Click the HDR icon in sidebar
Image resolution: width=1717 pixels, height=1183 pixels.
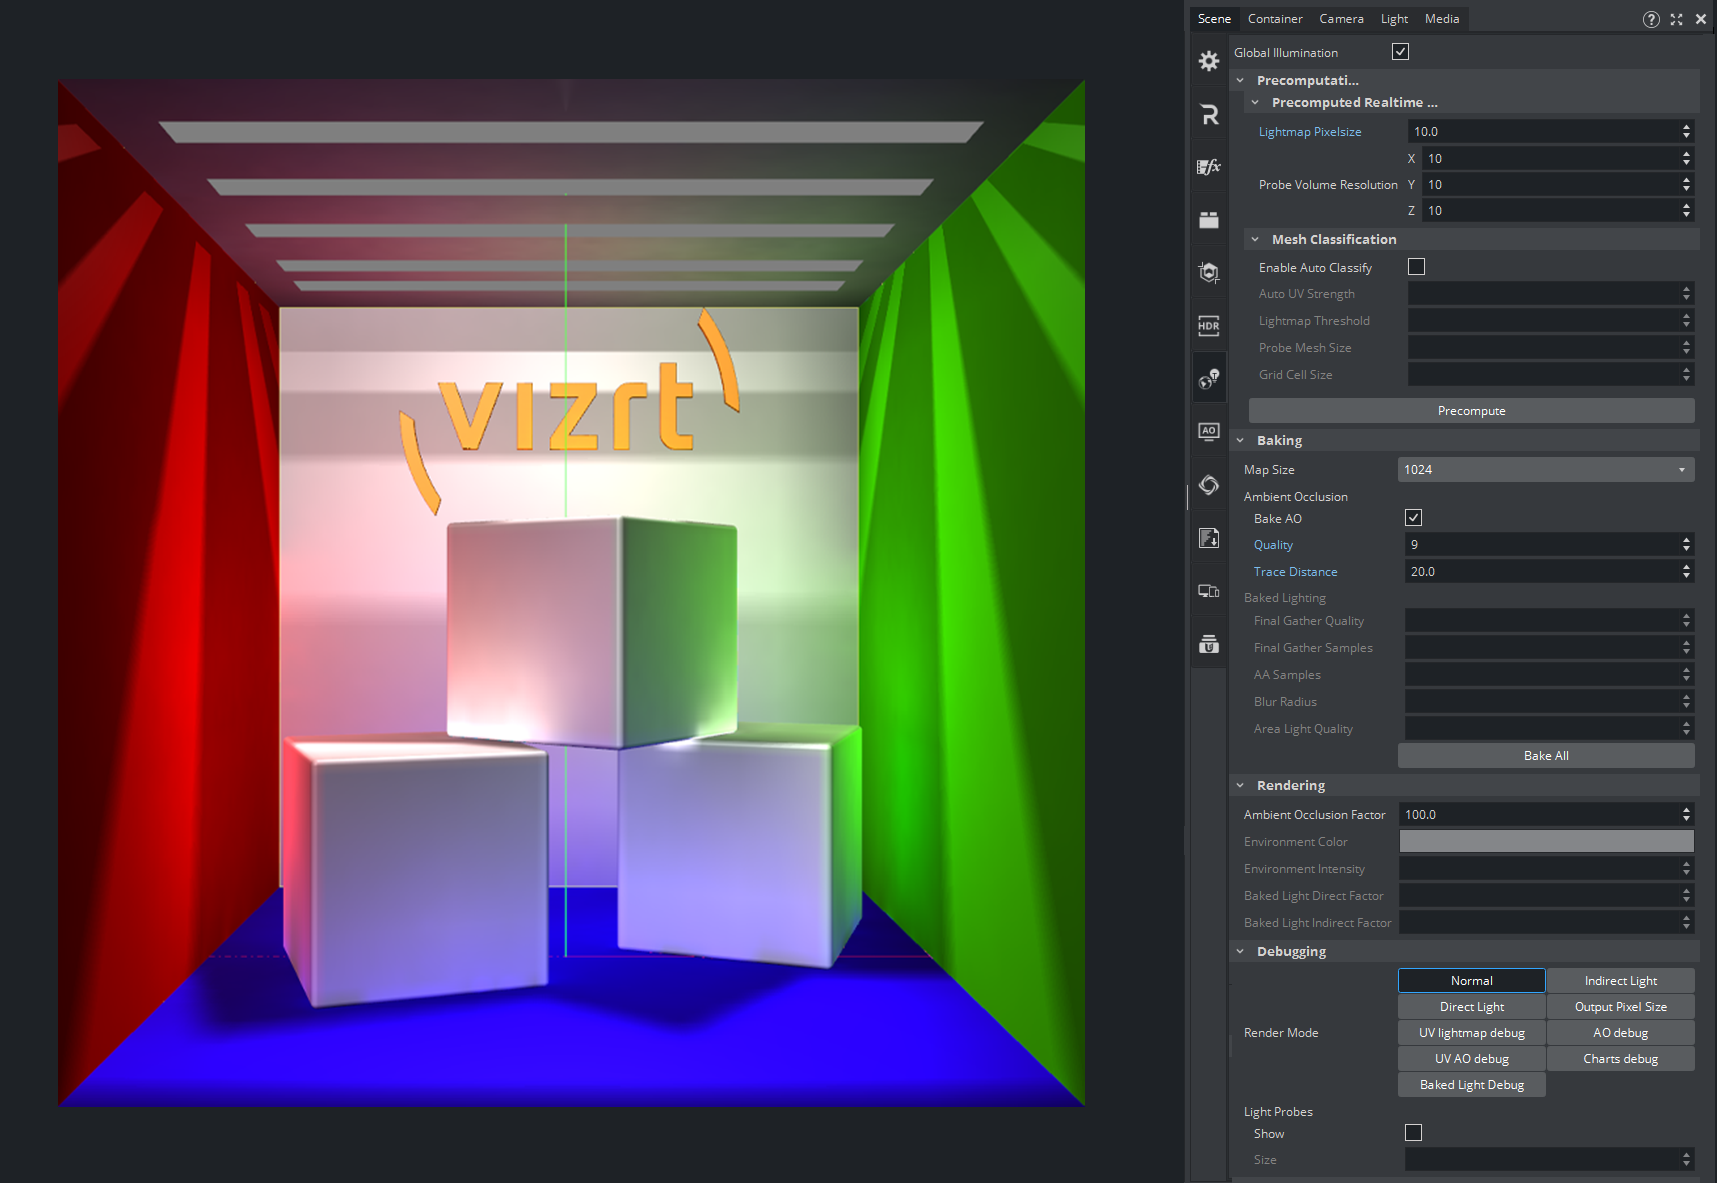[x=1209, y=326]
